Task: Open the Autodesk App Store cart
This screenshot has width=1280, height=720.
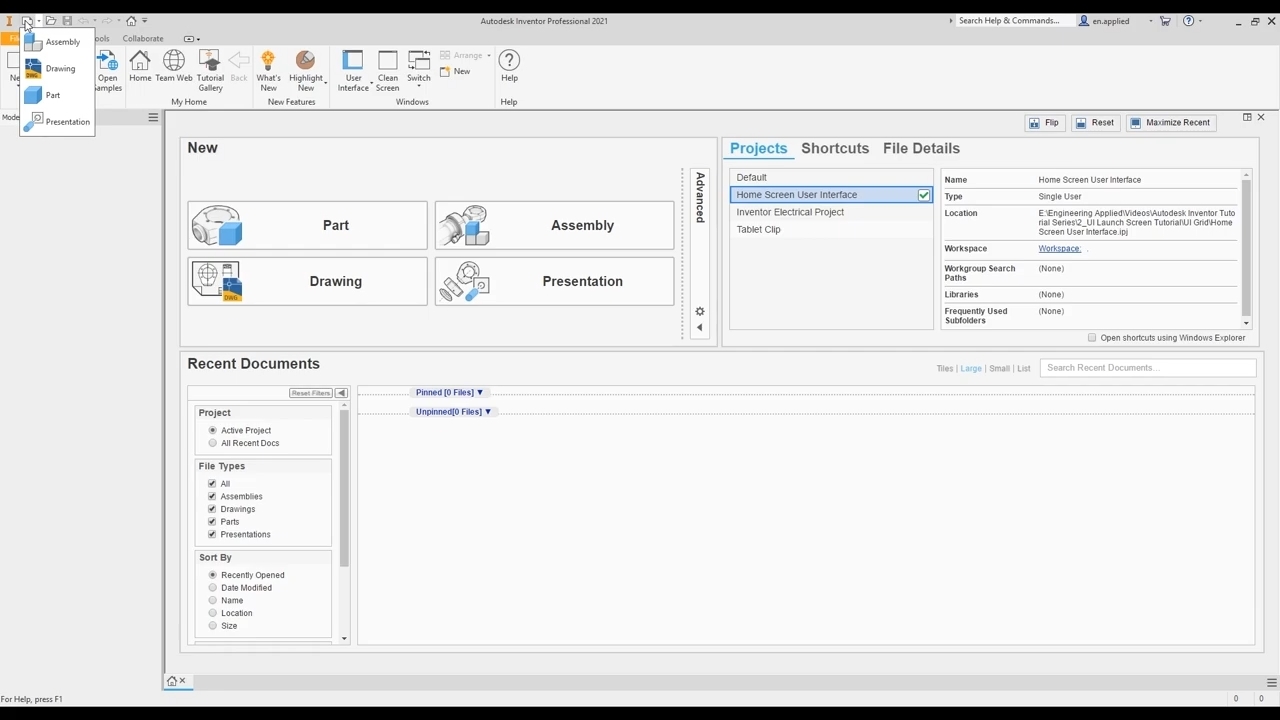Action: (1165, 20)
